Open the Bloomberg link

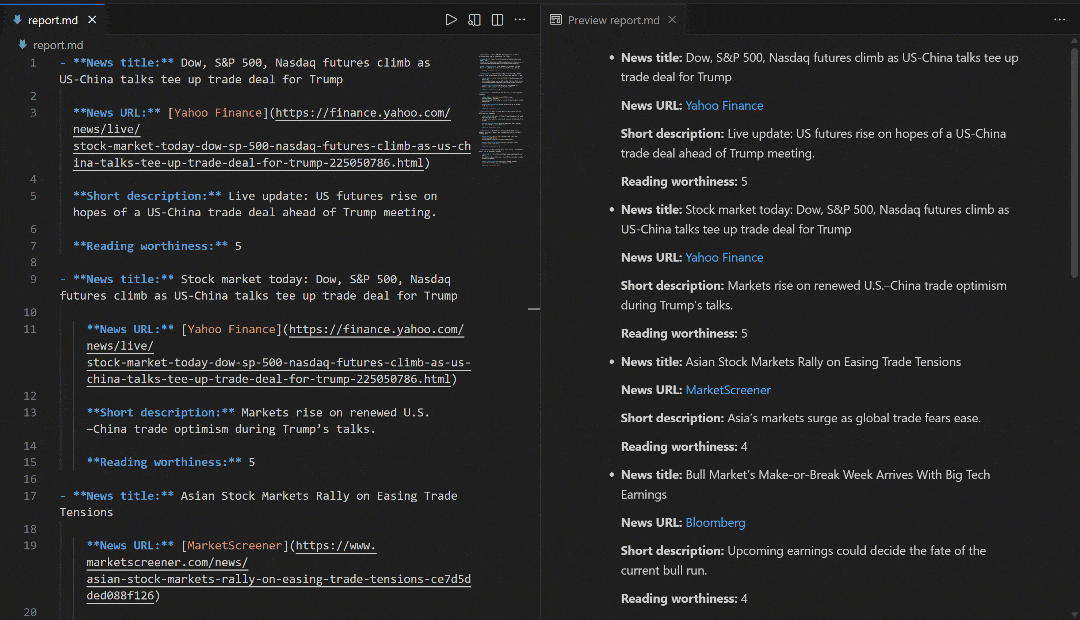(715, 522)
